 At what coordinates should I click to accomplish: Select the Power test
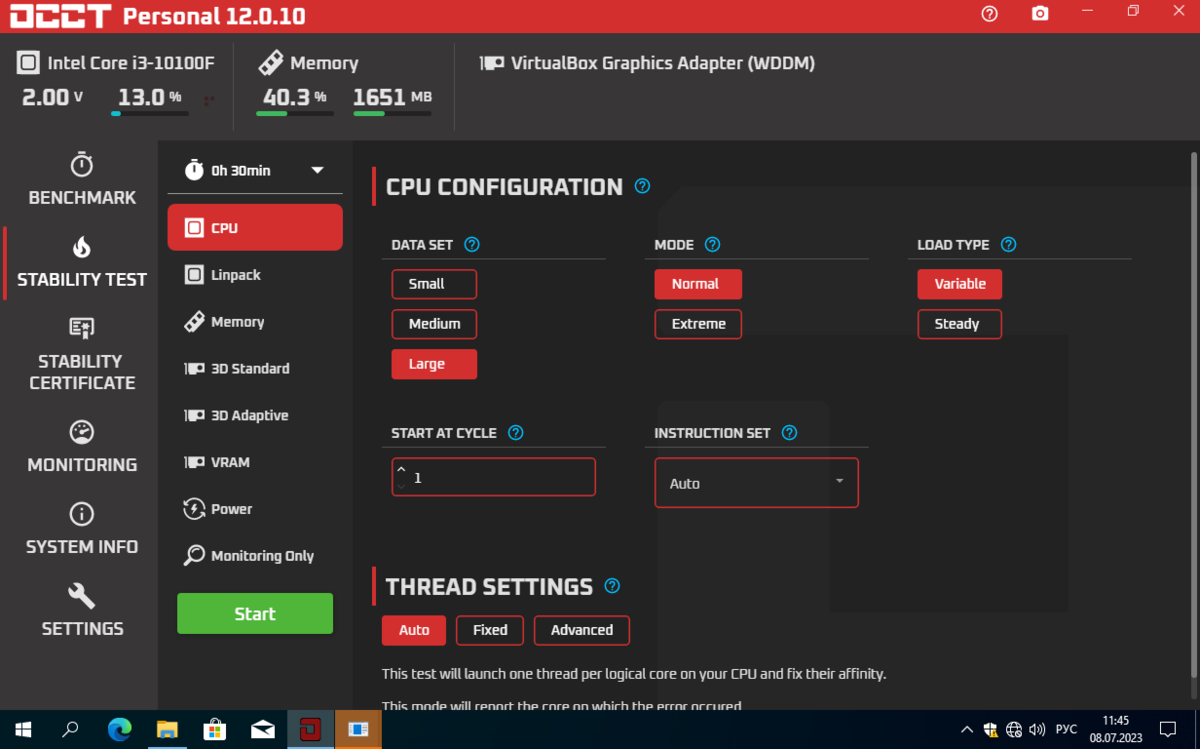(x=255, y=509)
